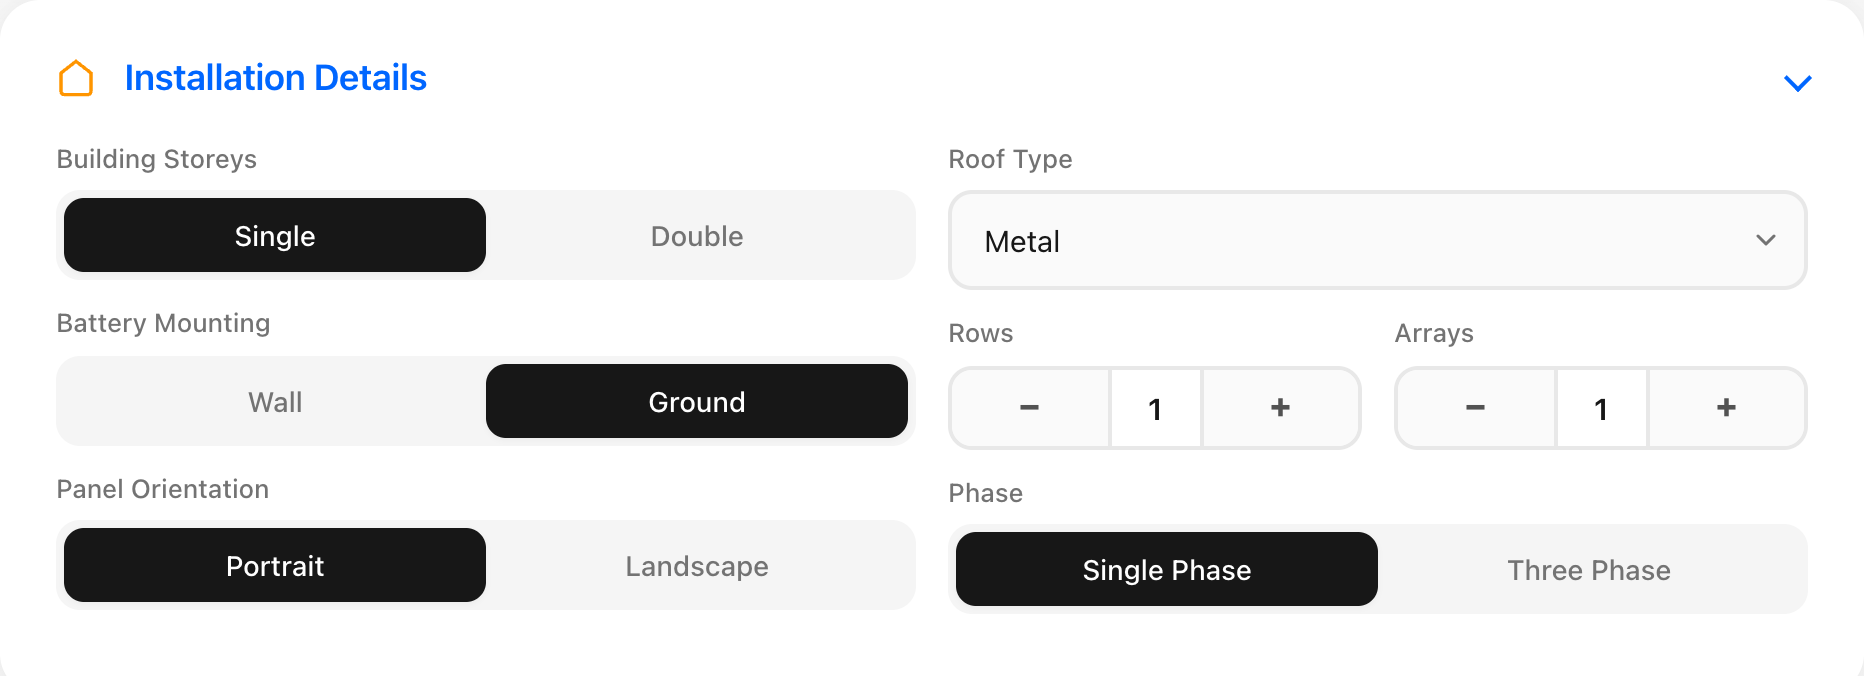
Task: Choose Ground battery mounting
Action: point(697,402)
